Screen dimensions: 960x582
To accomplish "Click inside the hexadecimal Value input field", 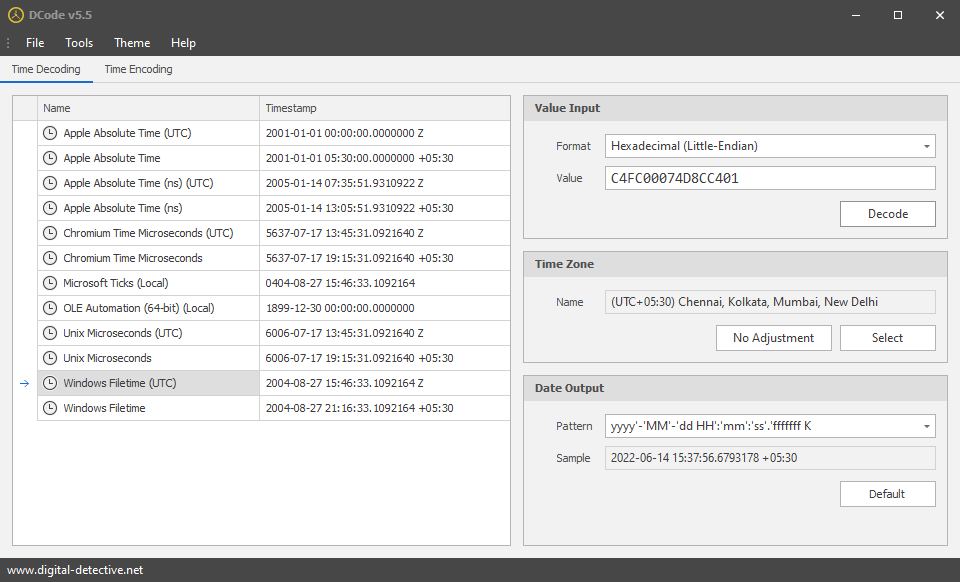I will tap(769, 177).
